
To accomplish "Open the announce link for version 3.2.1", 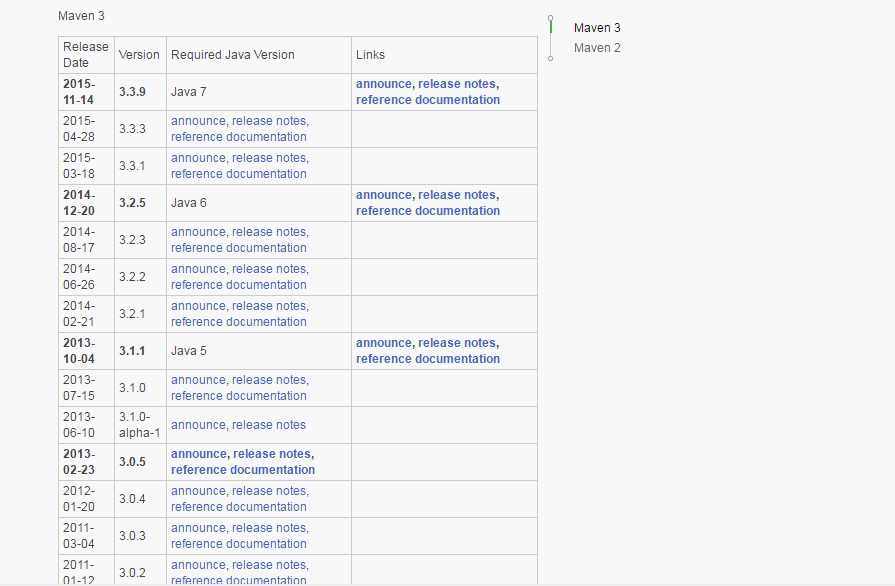I will pyautogui.click(x=198, y=306).
